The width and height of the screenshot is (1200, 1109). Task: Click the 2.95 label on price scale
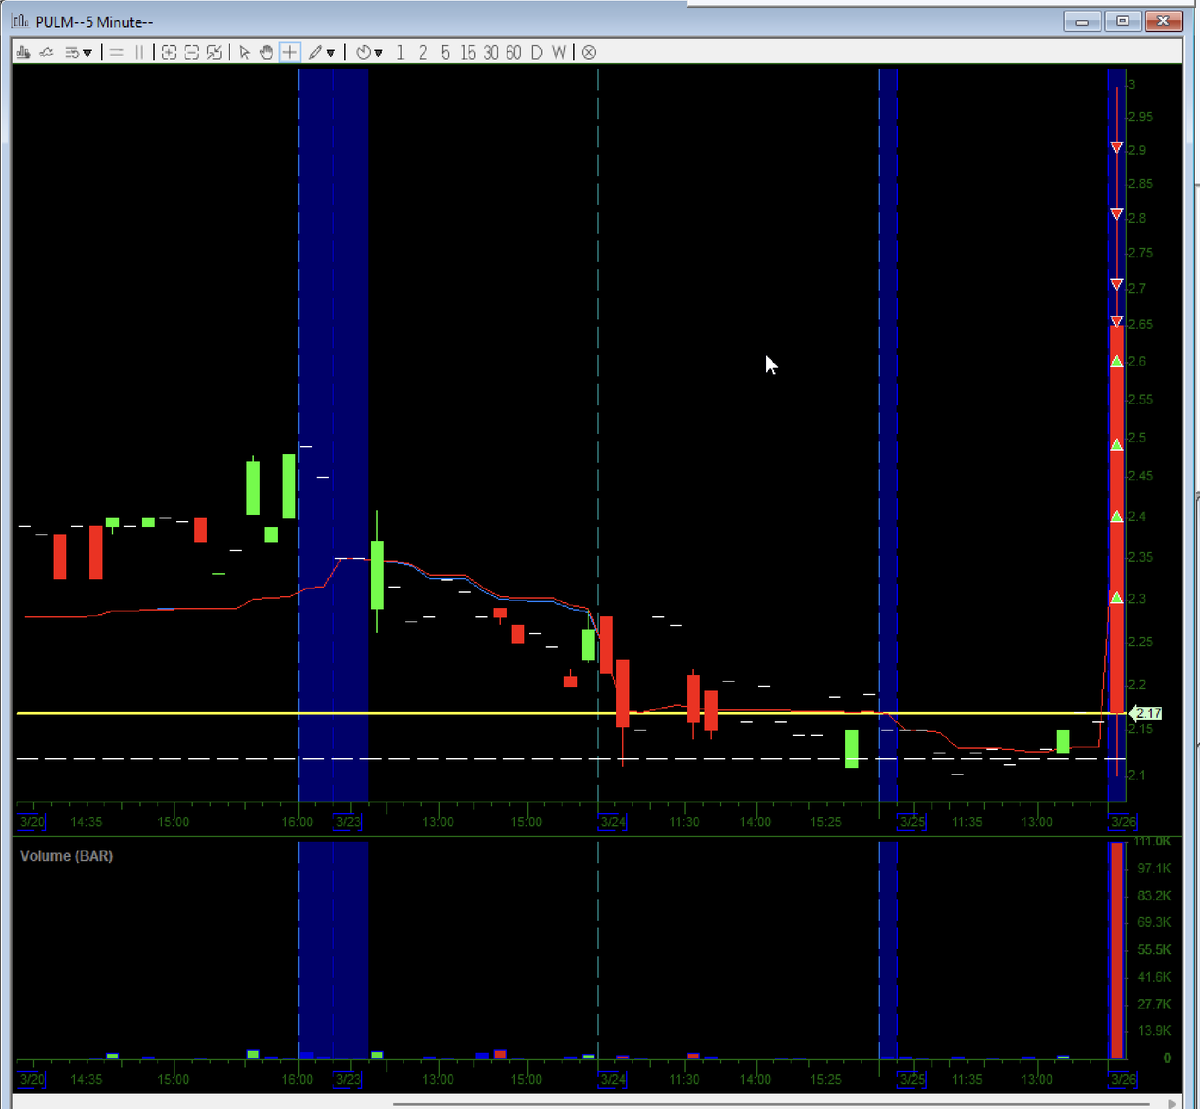(x=1140, y=117)
